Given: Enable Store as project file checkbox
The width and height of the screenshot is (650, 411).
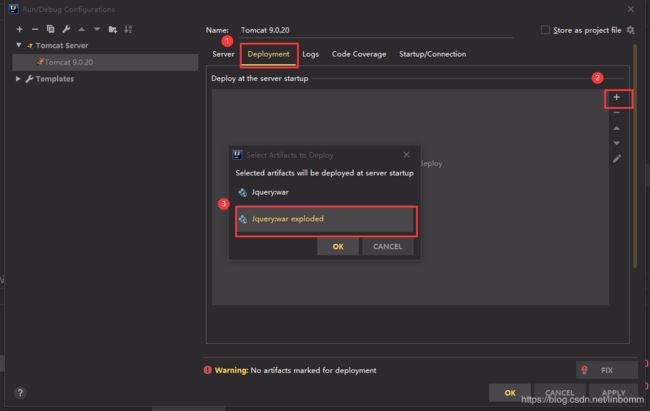Looking at the screenshot, I should coord(546,30).
